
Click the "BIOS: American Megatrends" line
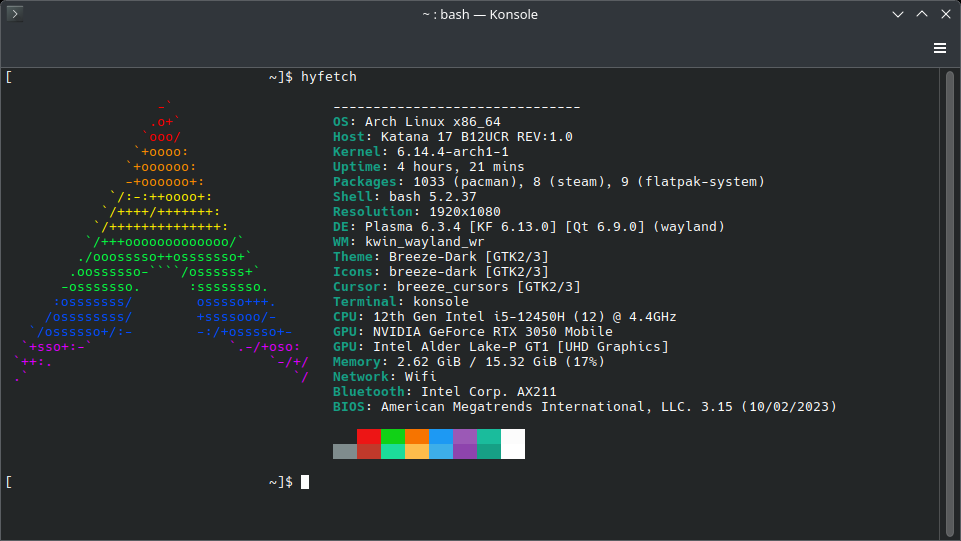coord(585,407)
